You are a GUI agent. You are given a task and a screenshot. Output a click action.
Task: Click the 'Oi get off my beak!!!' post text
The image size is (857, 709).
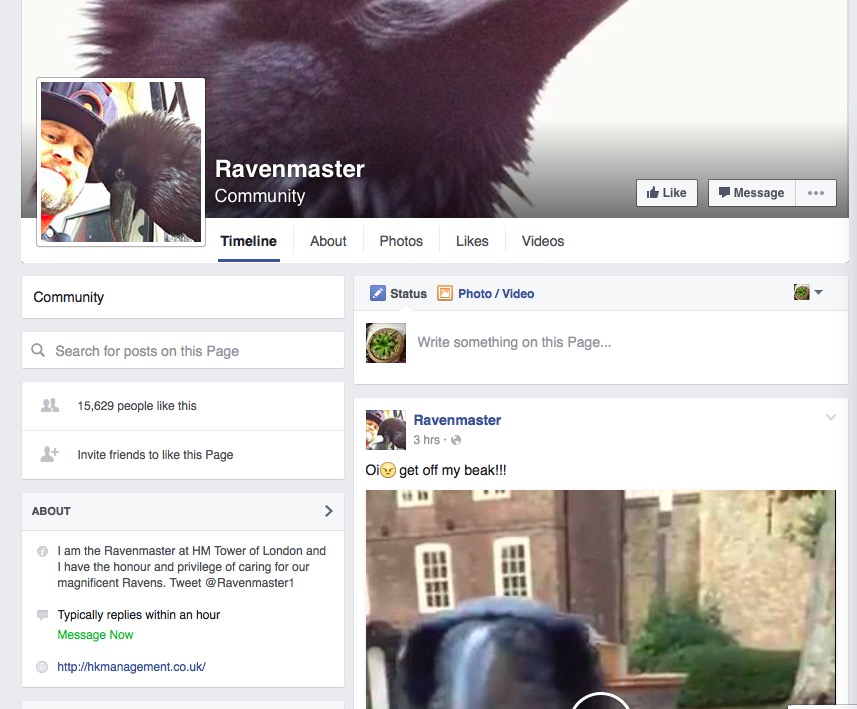coord(436,470)
